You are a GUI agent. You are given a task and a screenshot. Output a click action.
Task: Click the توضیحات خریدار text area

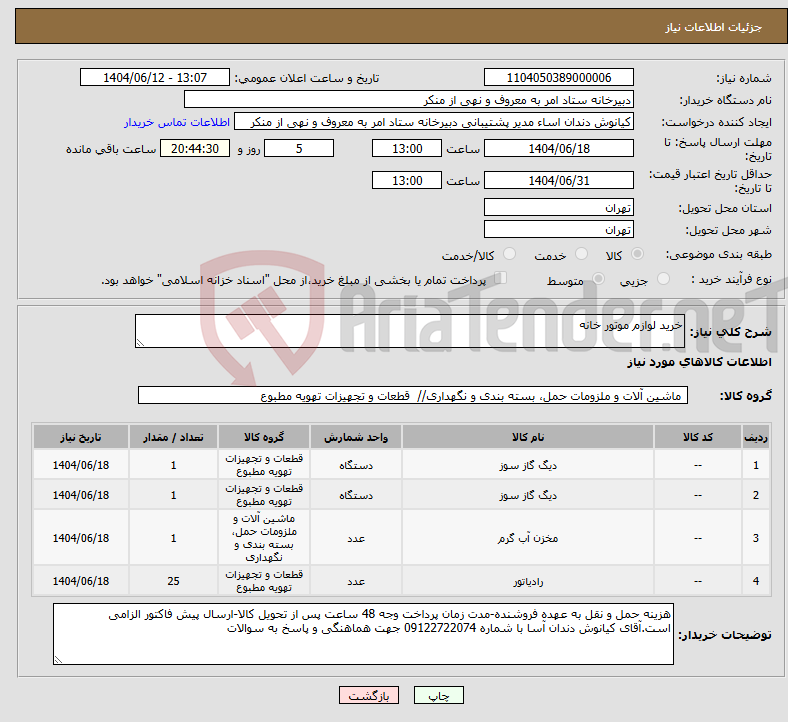[x=363, y=634]
